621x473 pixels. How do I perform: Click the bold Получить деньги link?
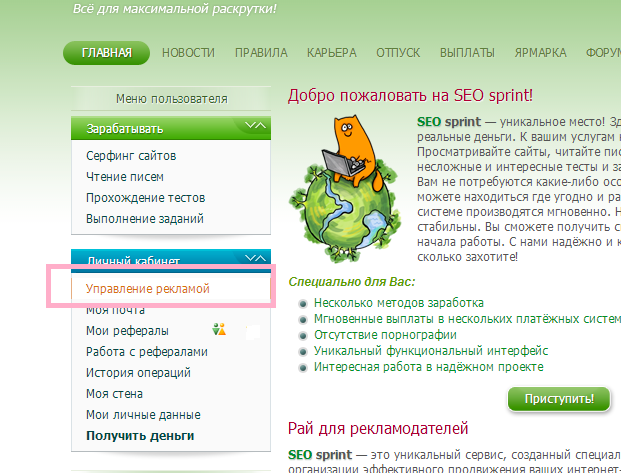coord(140,435)
